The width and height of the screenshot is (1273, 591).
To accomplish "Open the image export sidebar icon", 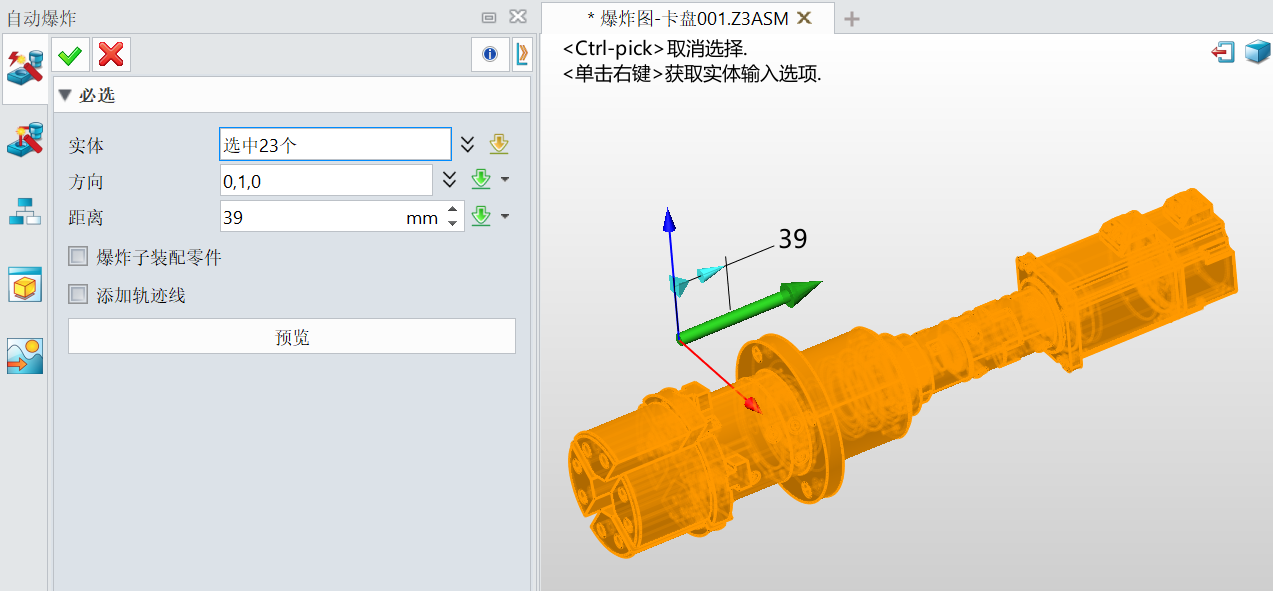I will click(x=25, y=356).
